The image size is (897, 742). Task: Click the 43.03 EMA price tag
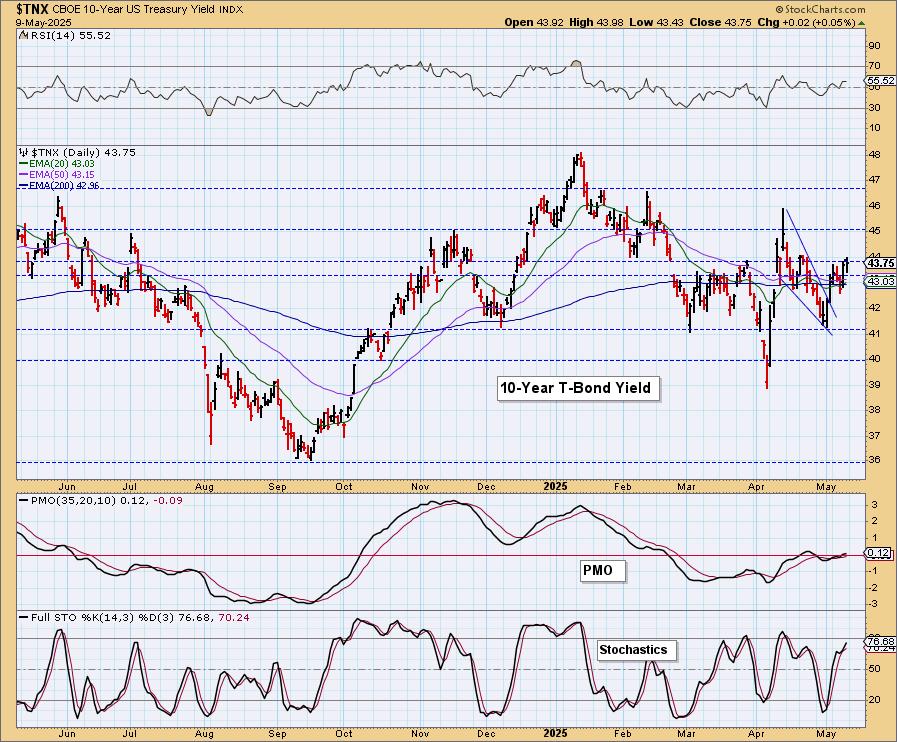tap(881, 281)
